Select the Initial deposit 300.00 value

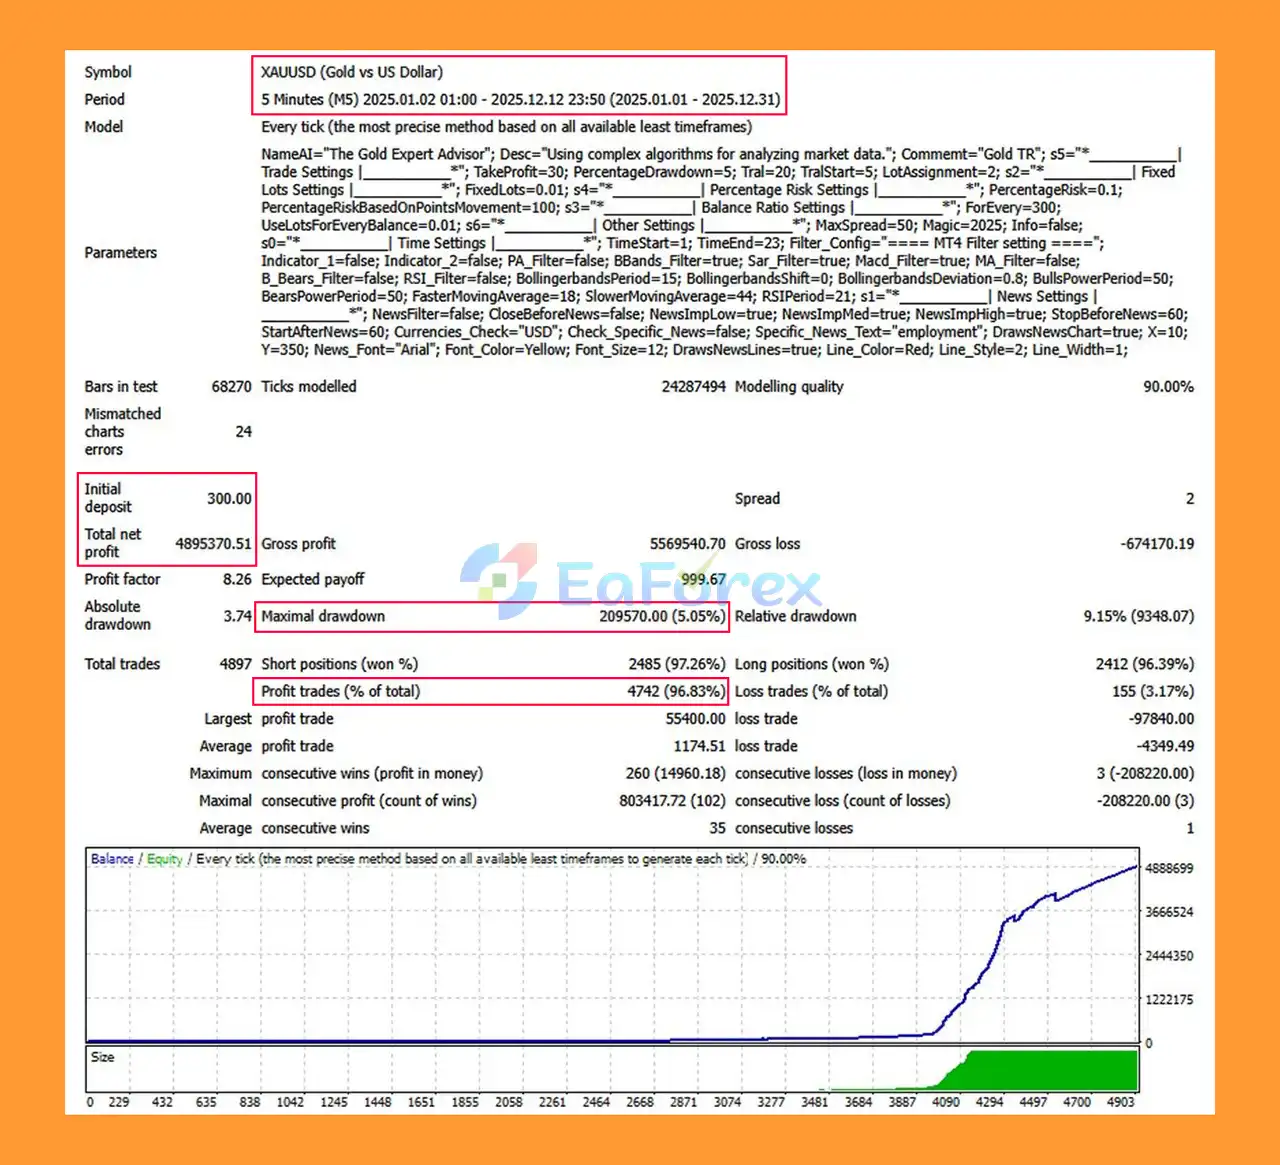[x=229, y=498]
